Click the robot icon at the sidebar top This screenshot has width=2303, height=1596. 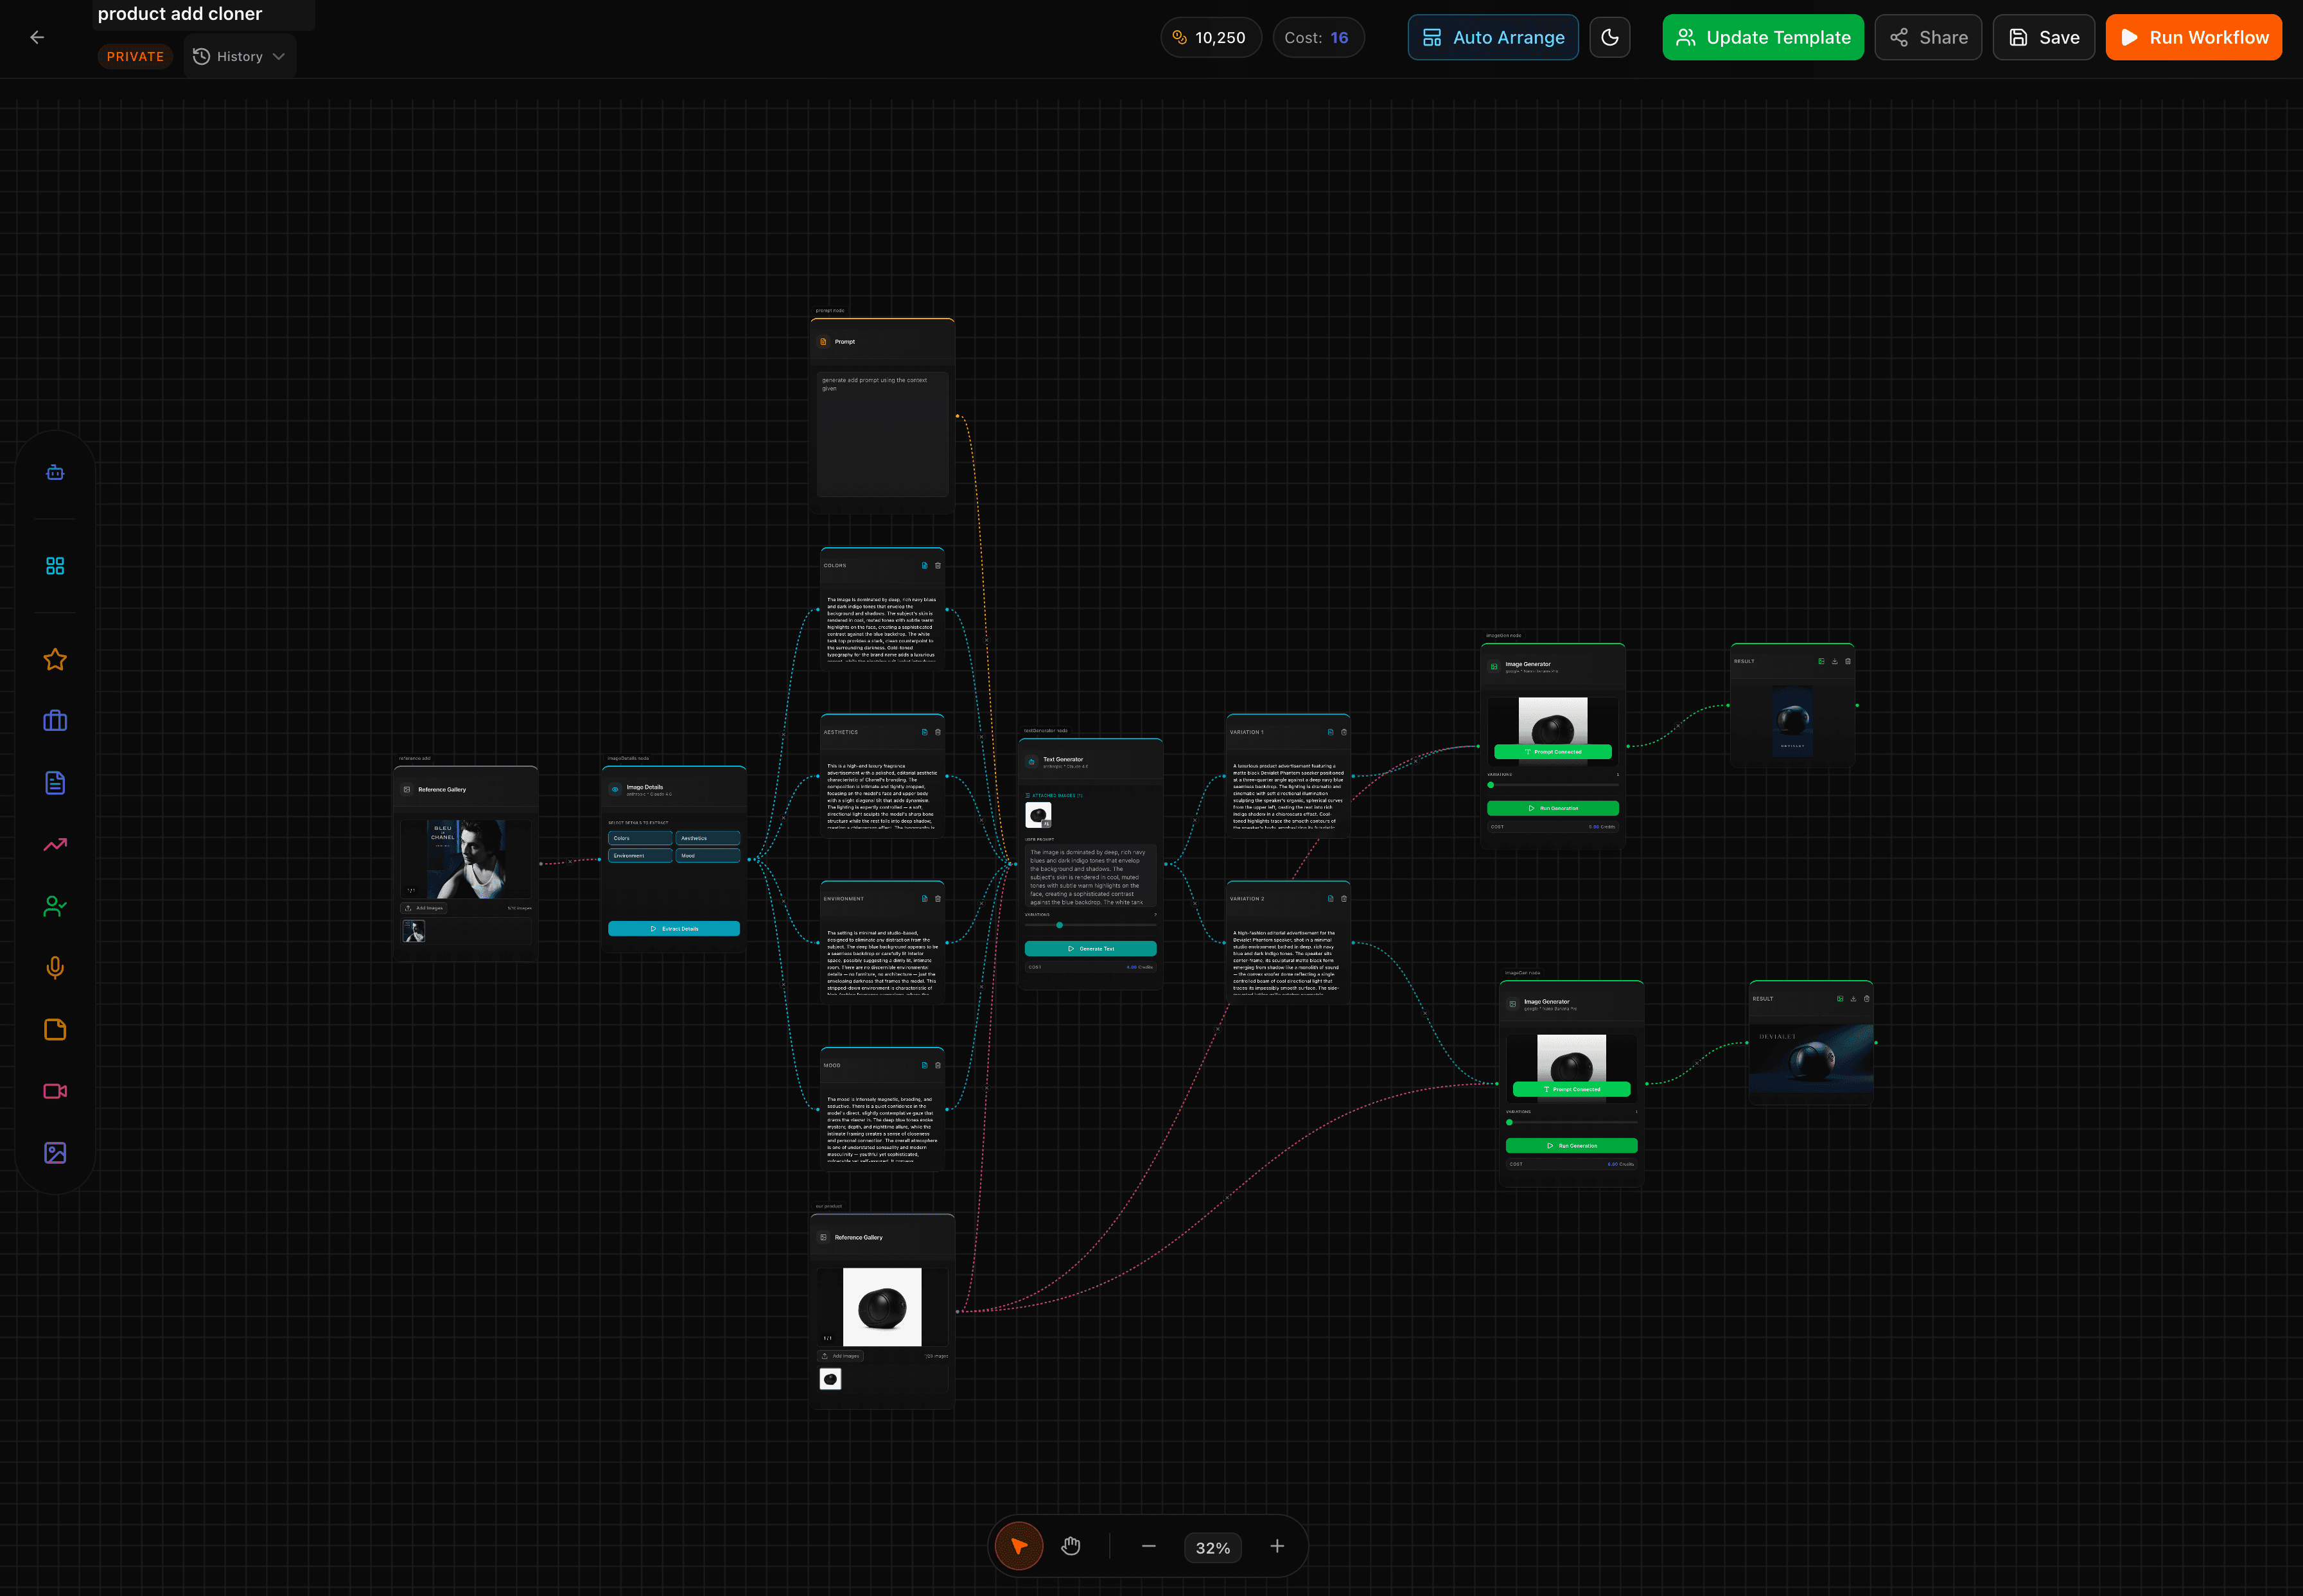[x=54, y=471]
